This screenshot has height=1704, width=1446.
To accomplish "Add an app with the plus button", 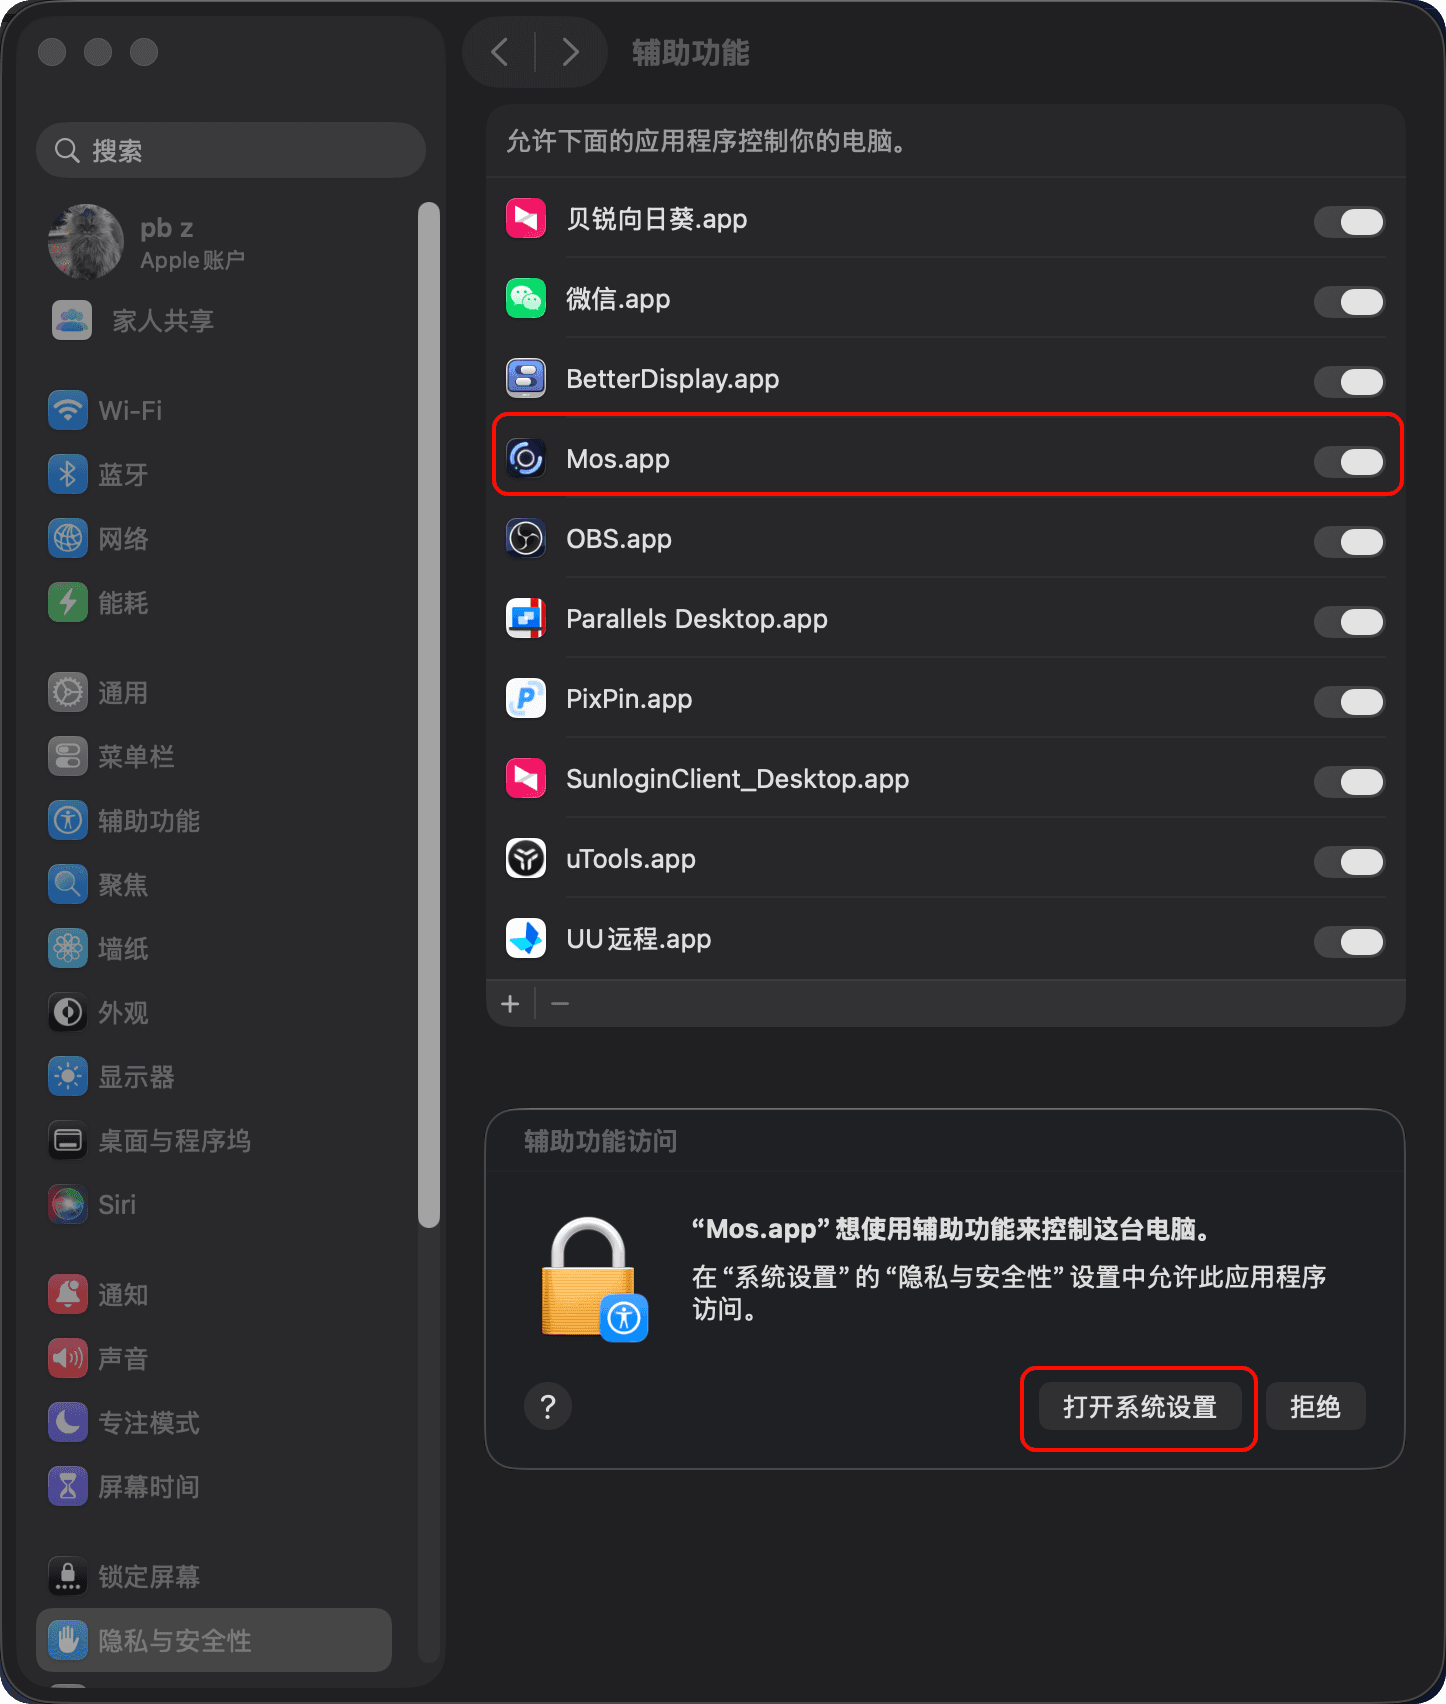I will pyautogui.click(x=510, y=1004).
